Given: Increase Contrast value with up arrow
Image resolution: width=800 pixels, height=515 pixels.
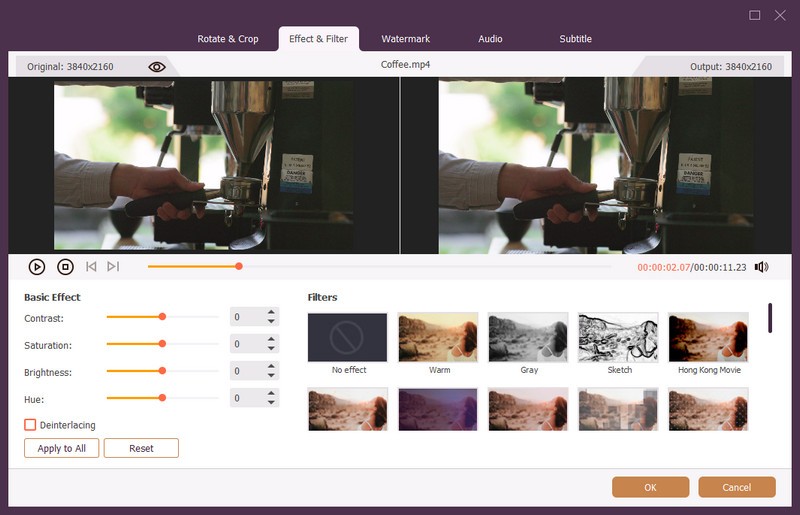Looking at the screenshot, I should coord(271,312).
